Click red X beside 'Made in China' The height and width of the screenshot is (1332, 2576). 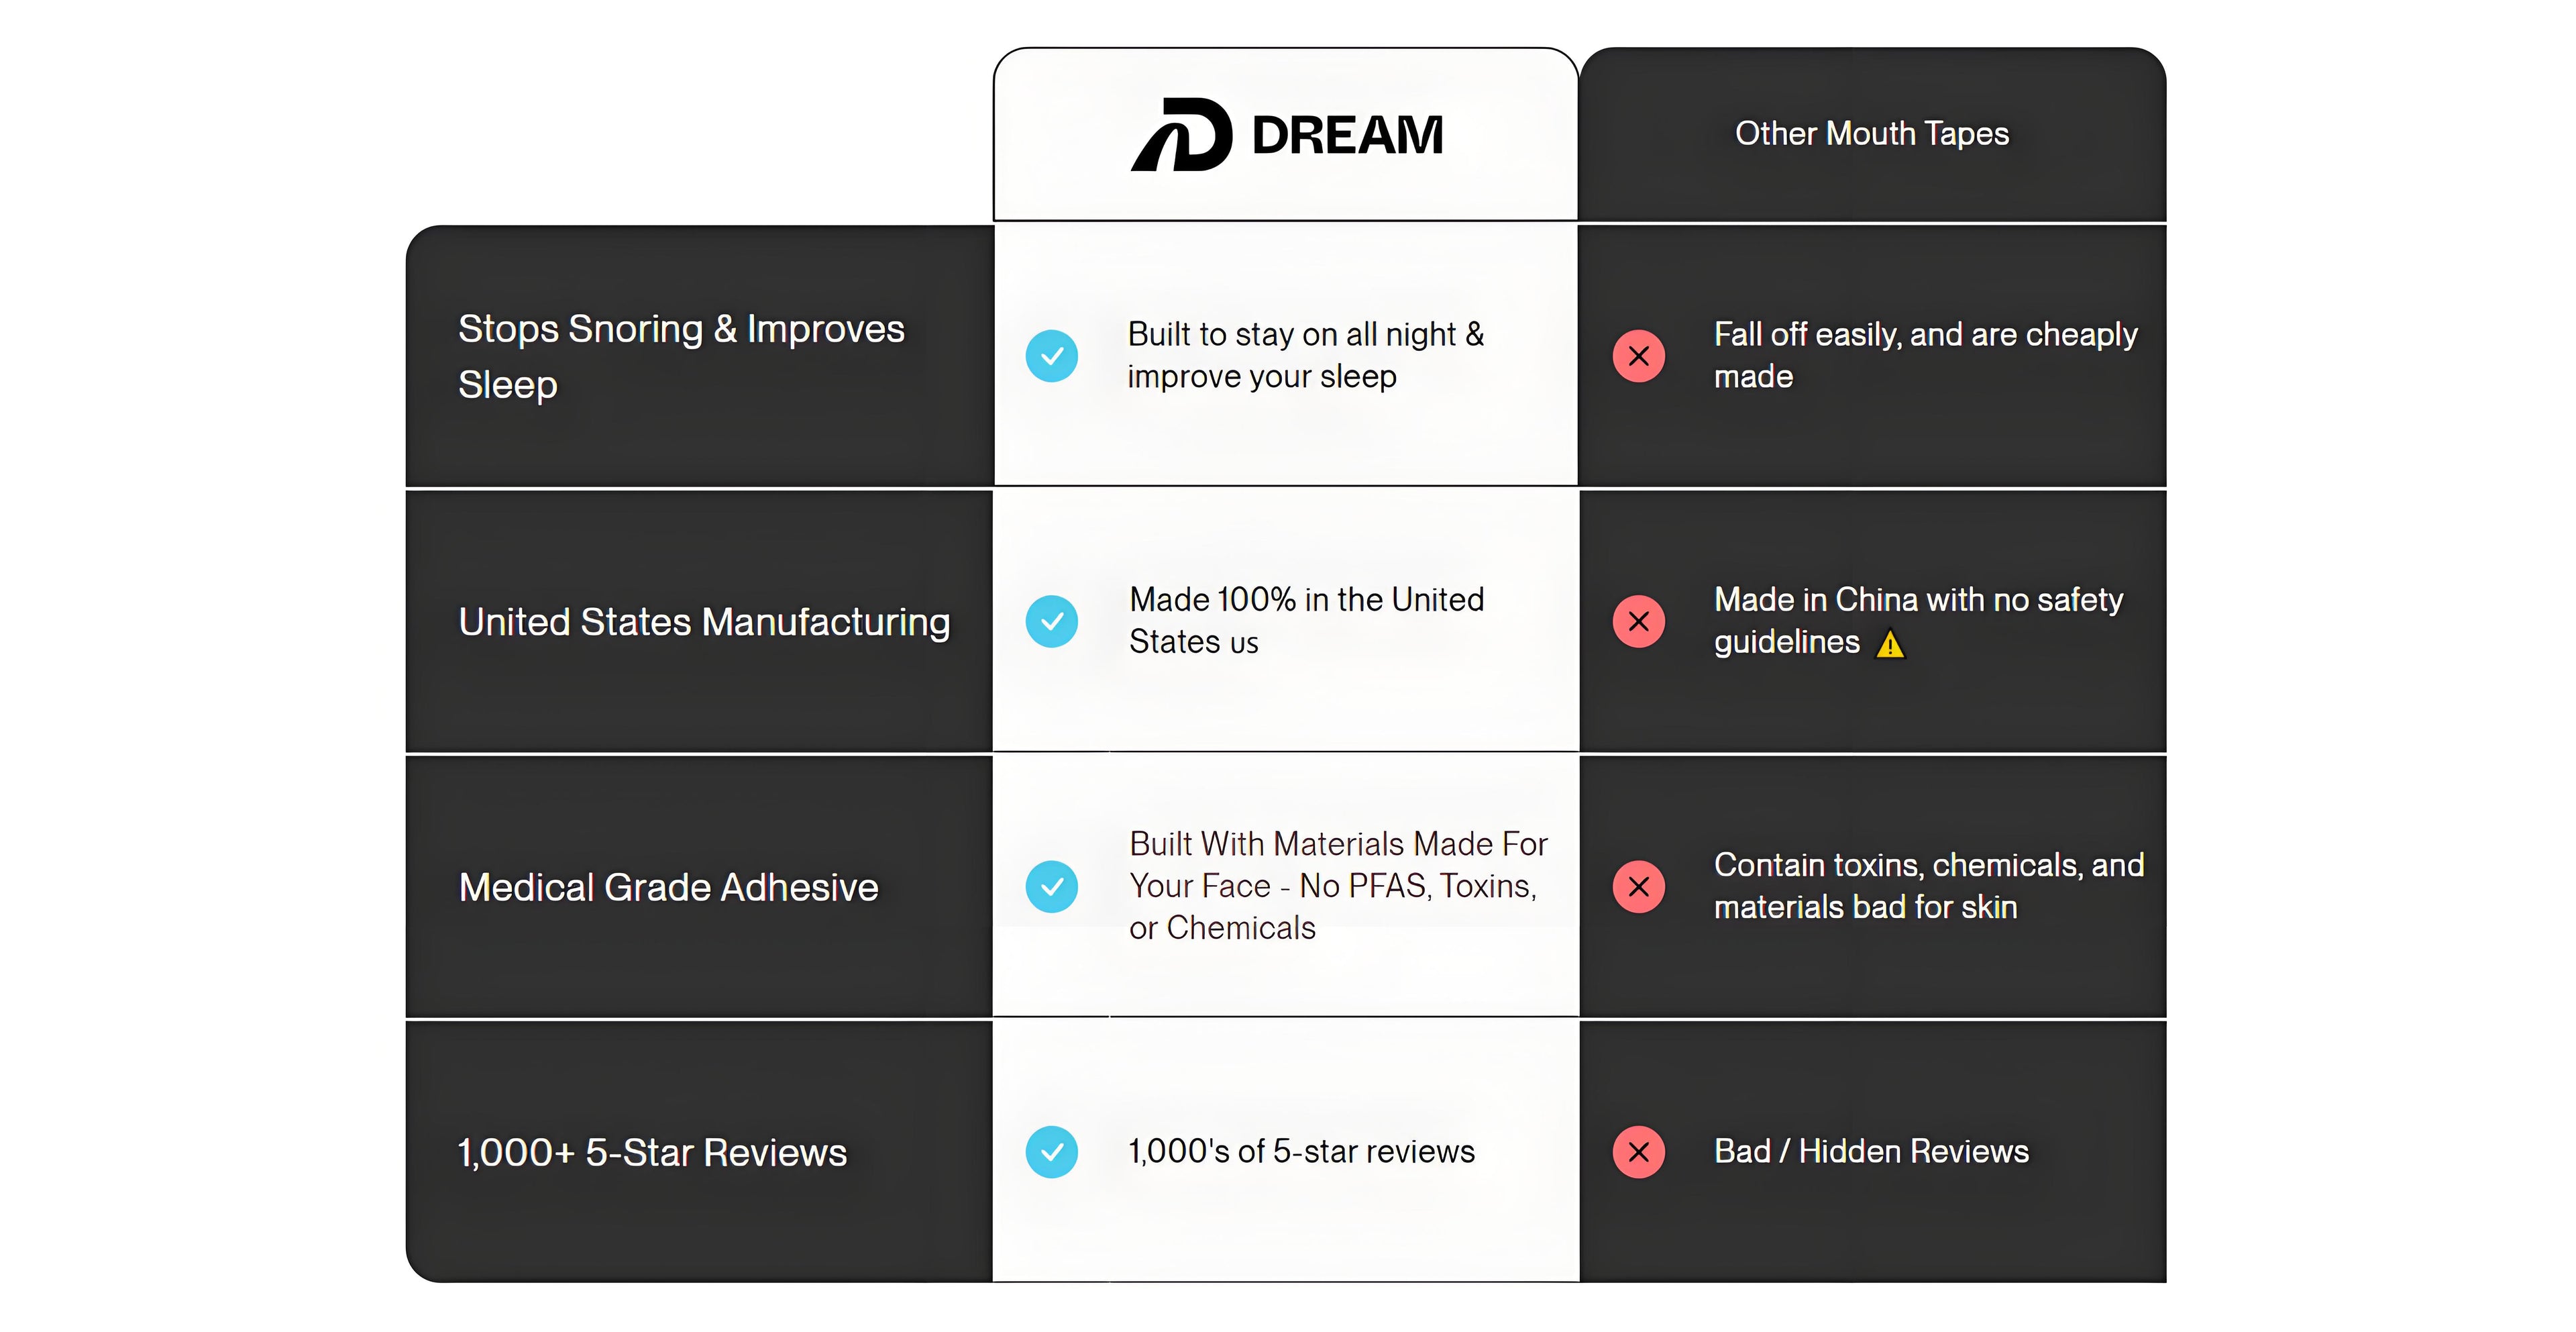tap(1639, 621)
